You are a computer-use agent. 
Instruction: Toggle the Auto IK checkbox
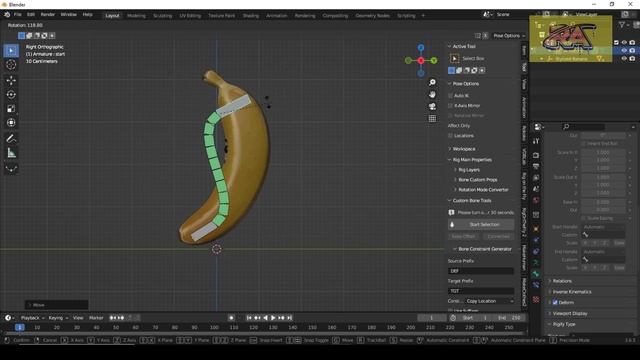click(451, 96)
